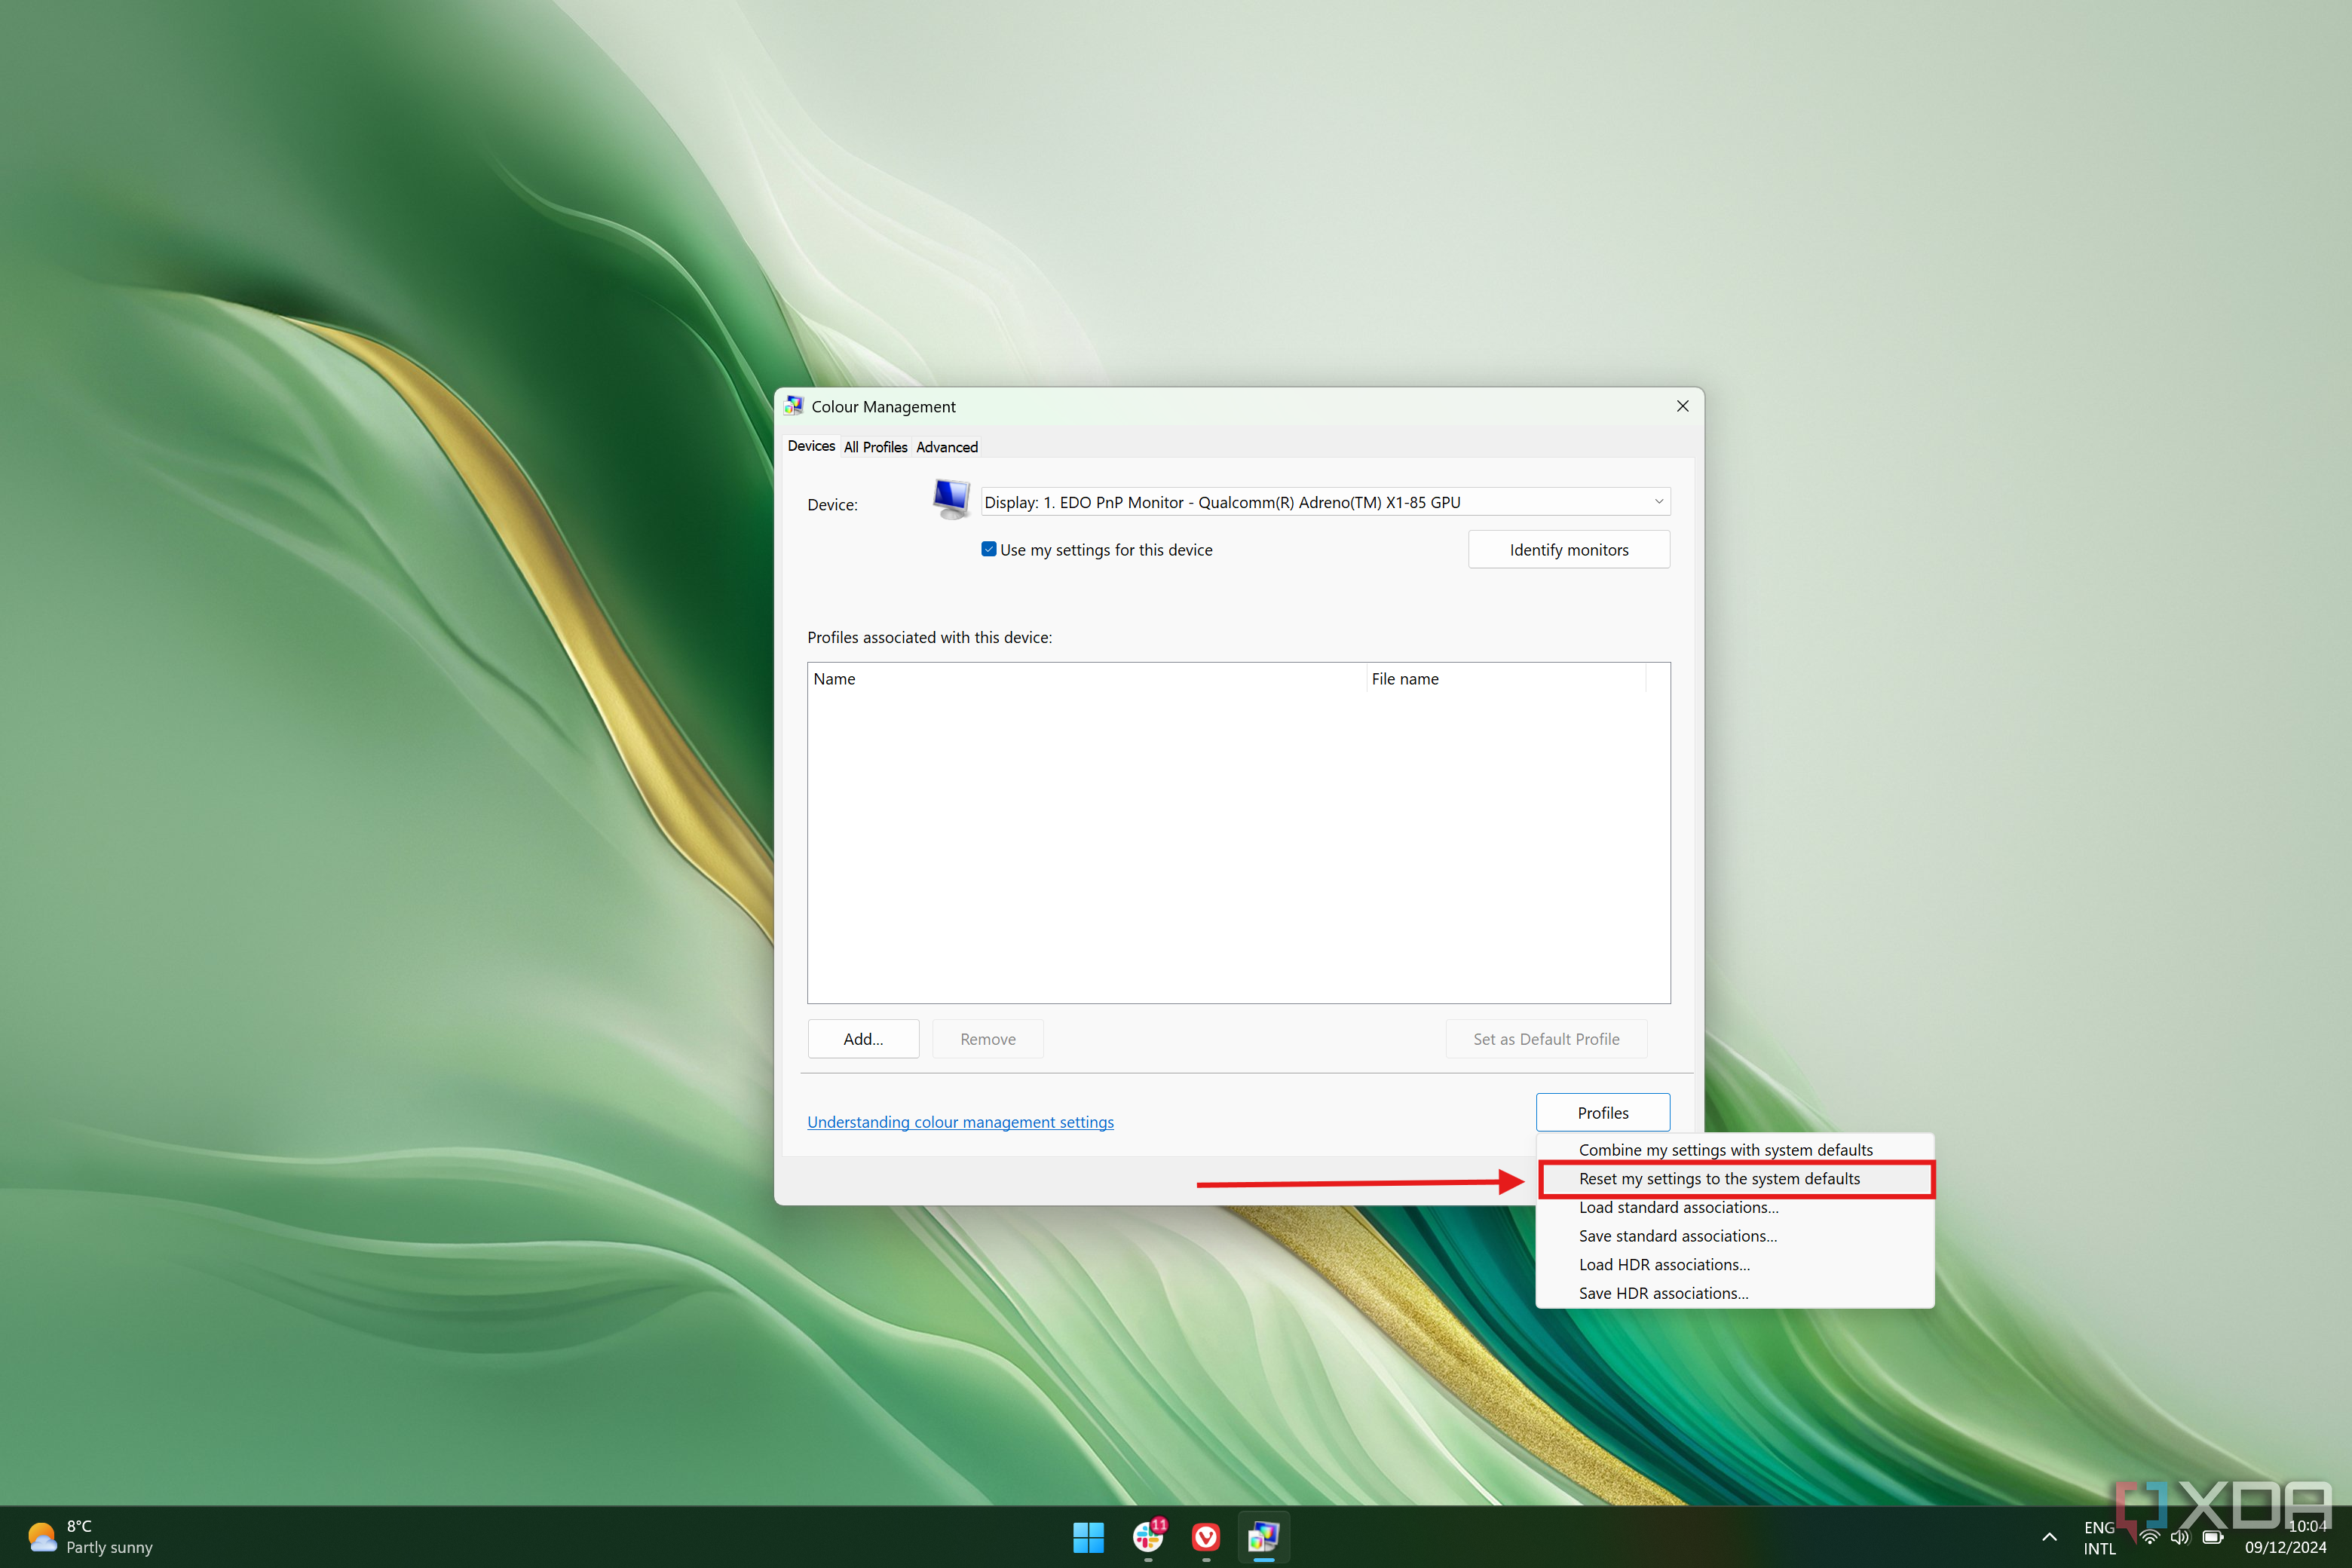
Task: Click the Identify monitors button
Action: click(x=1568, y=550)
